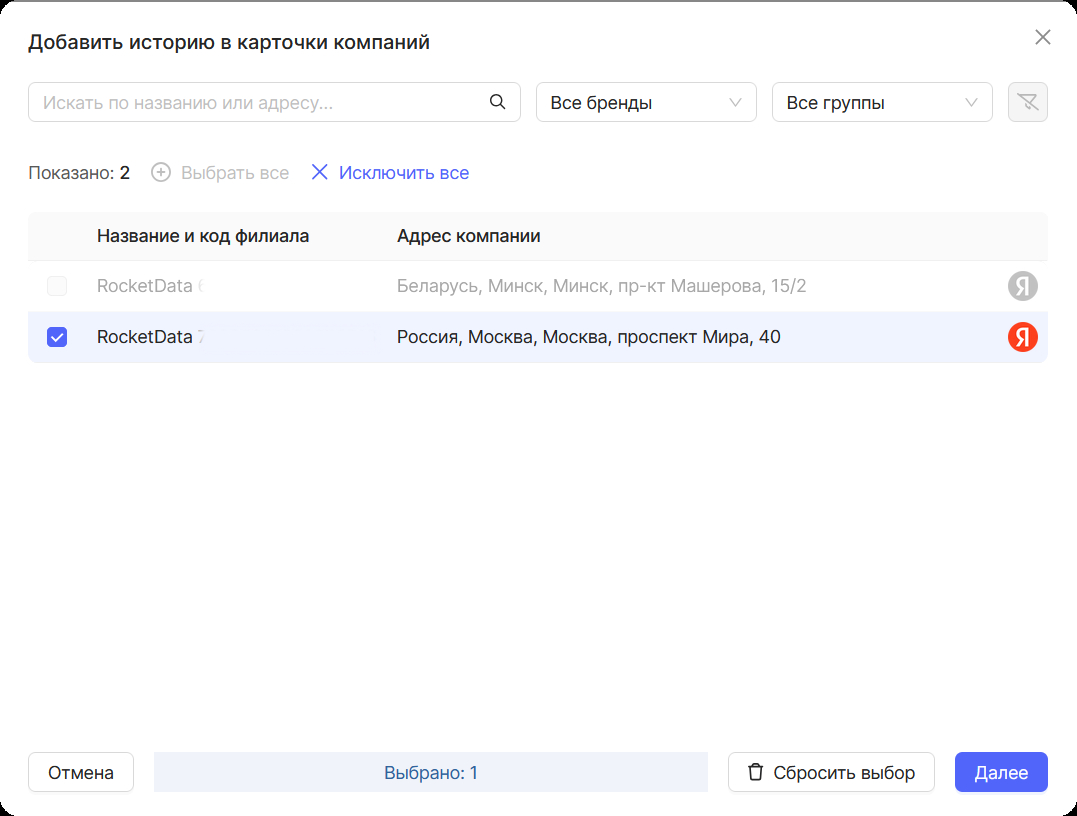Image resolution: width=1077 pixels, height=816 pixels.
Task: Click the grey Yandex icon in Minsk row
Action: [1022, 286]
